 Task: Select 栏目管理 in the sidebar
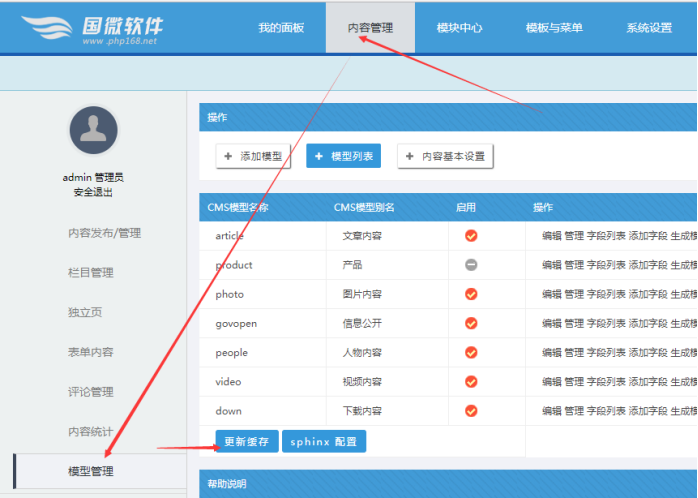click(x=91, y=272)
